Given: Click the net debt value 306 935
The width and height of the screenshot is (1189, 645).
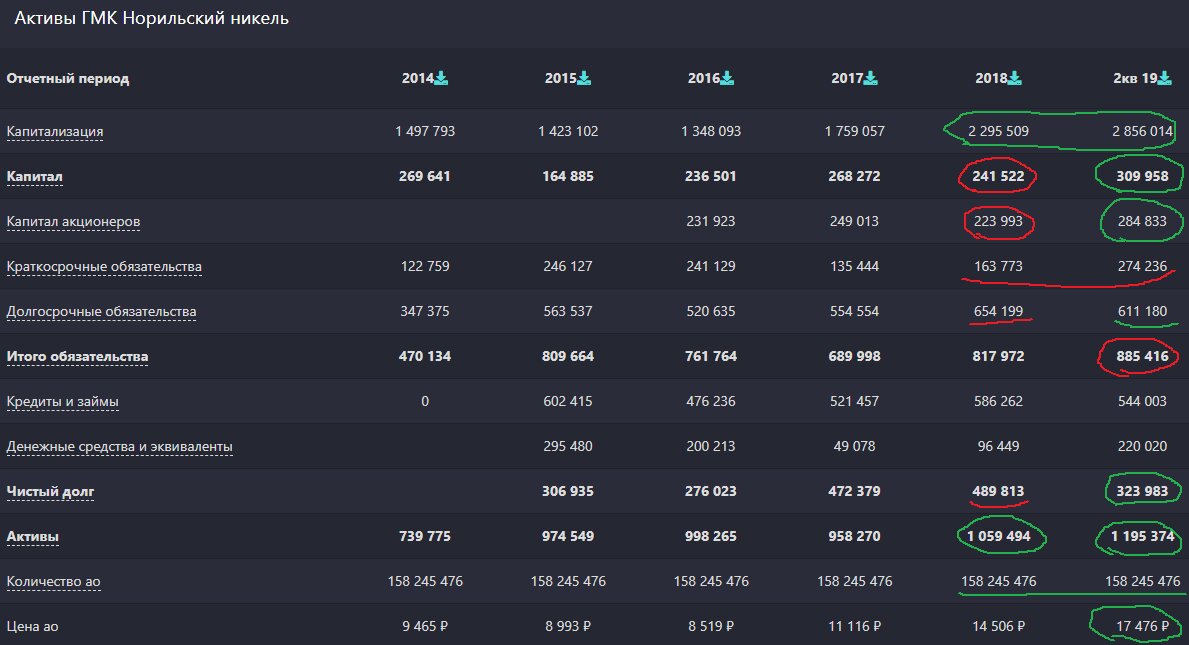Looking at the screenshot, I should click(568, 491).
